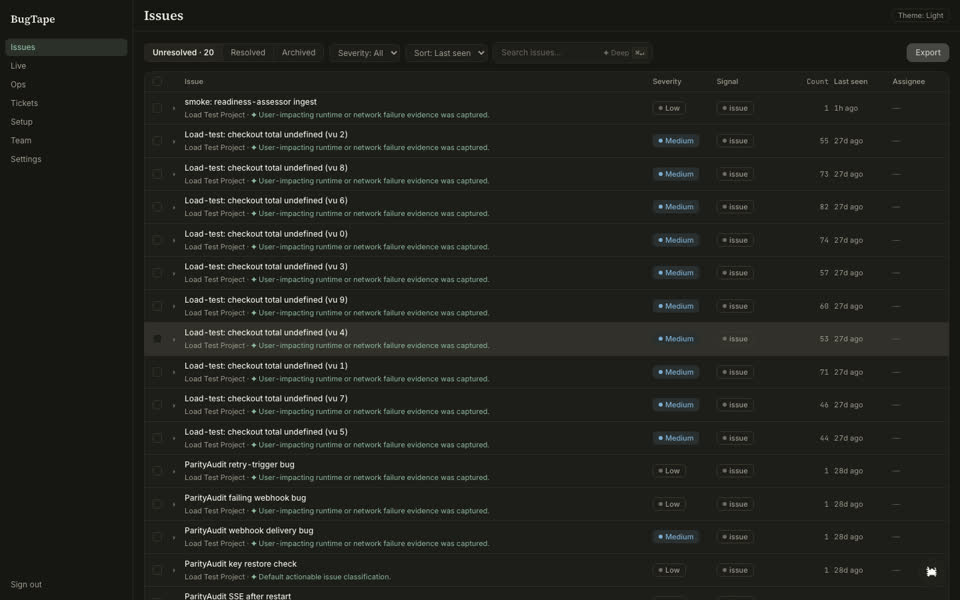Check the ParityAudit key restore check row

click(x=157, y=570)
